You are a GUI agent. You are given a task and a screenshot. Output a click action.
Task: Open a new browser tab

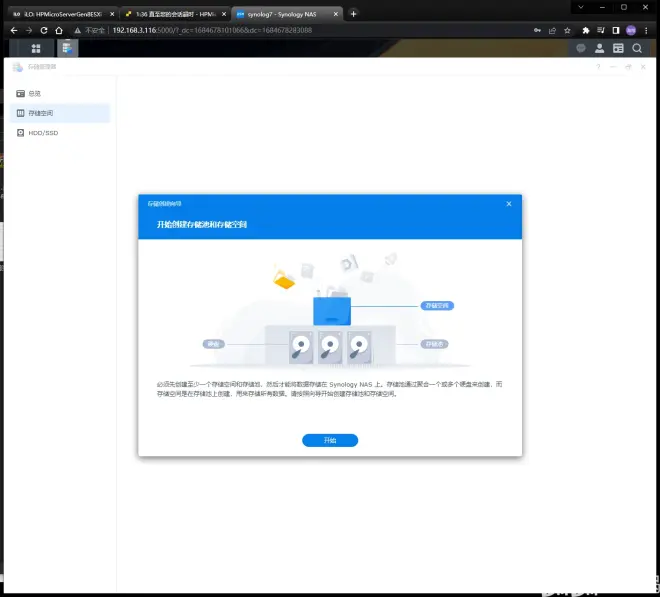point(353,14)
